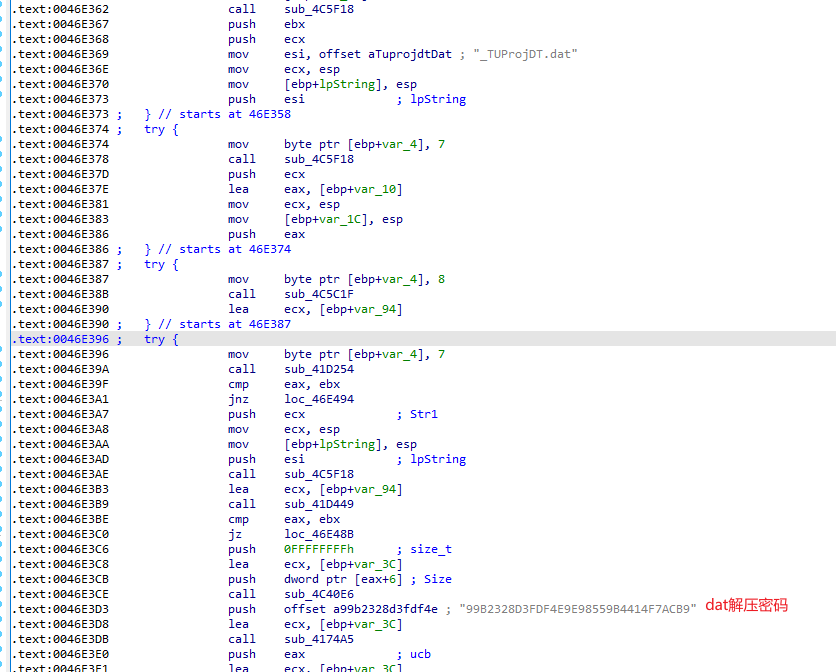Select the sub_41D254 call target
This screenshot has width=836, height=672.
tap(319, 369)
